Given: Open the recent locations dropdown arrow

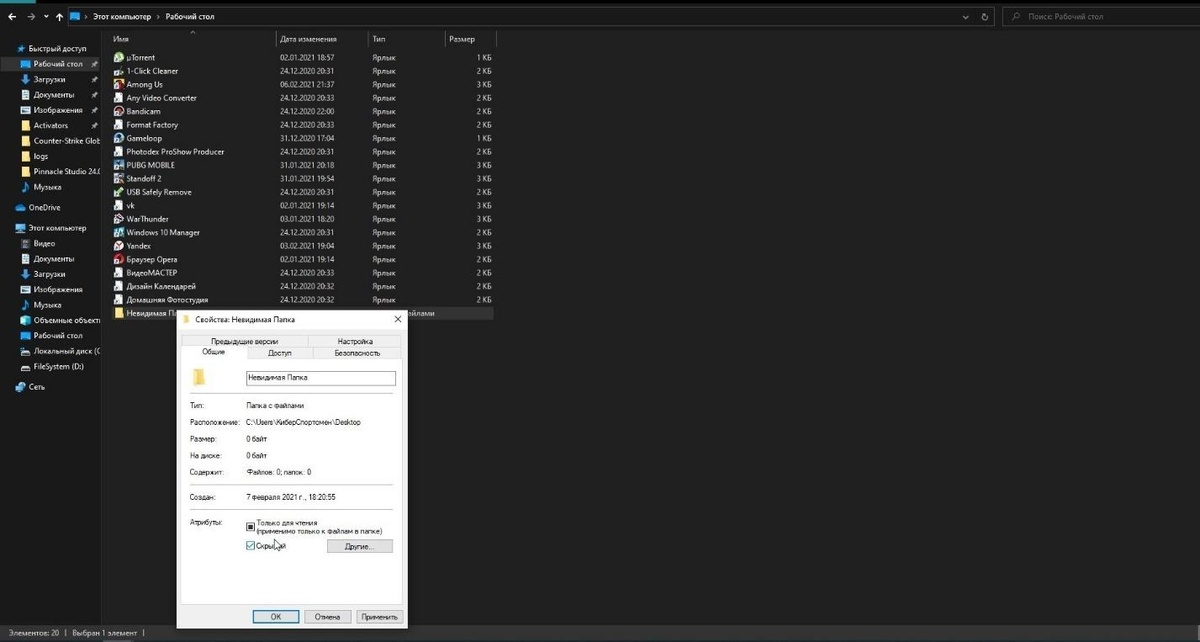Looking at the screenshot, I should tap(45, 17).
